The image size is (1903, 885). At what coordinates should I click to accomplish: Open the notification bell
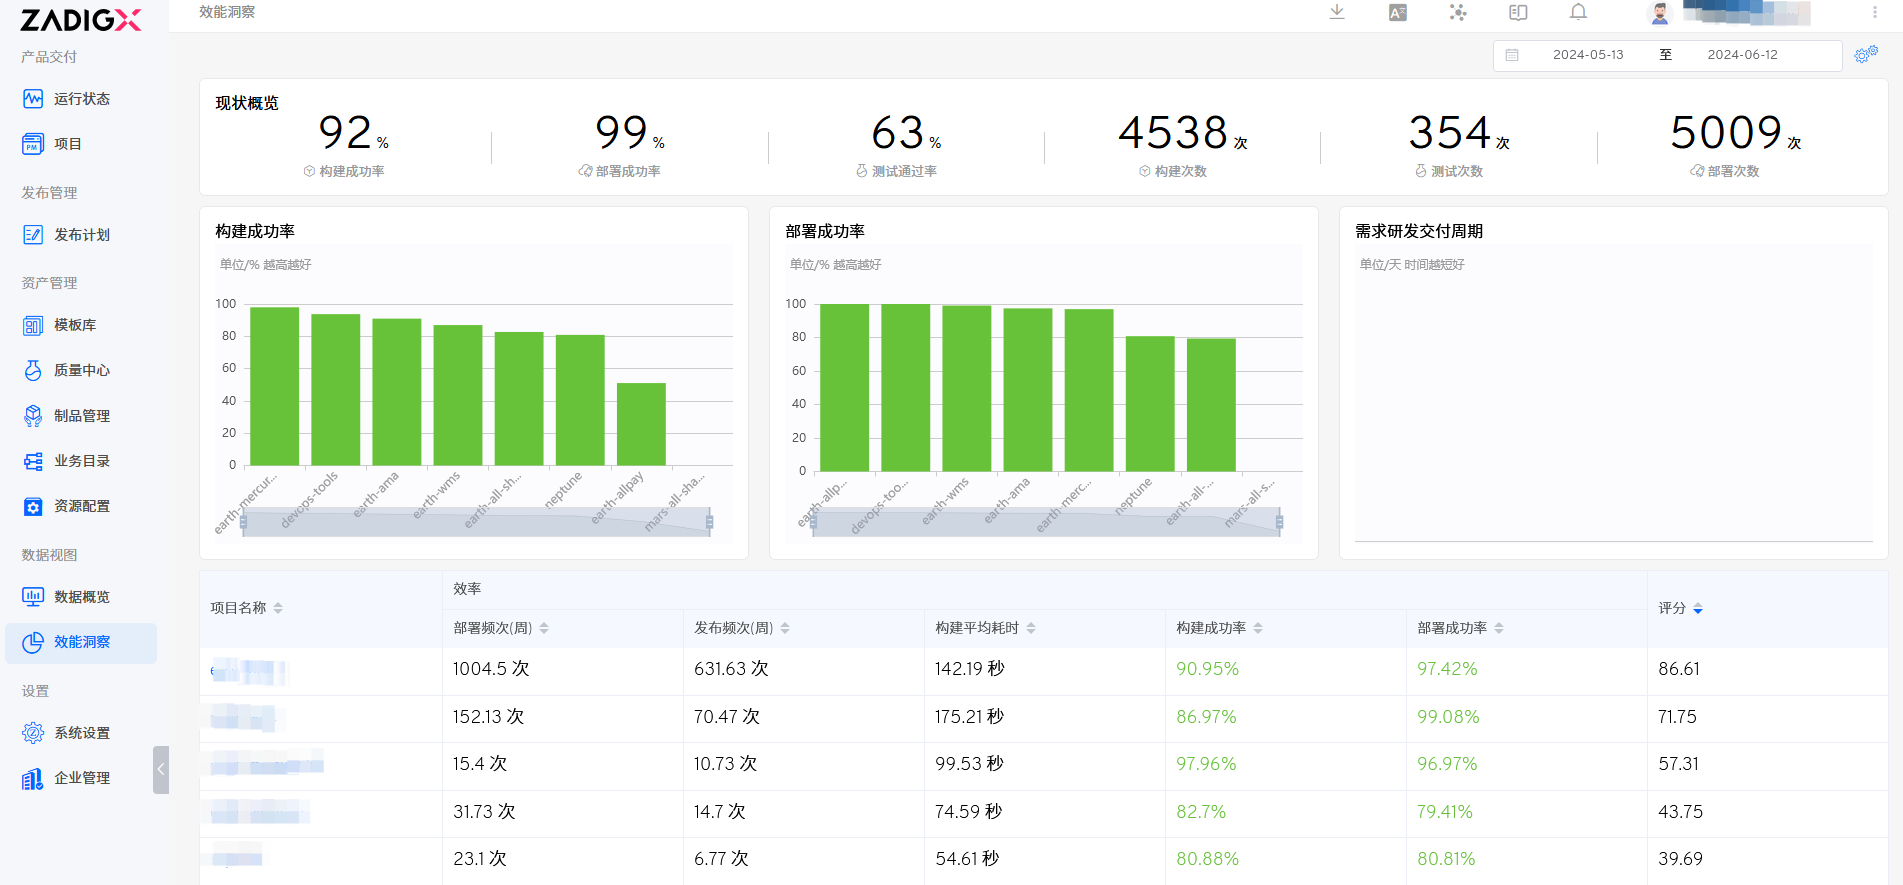(1578, 12)
